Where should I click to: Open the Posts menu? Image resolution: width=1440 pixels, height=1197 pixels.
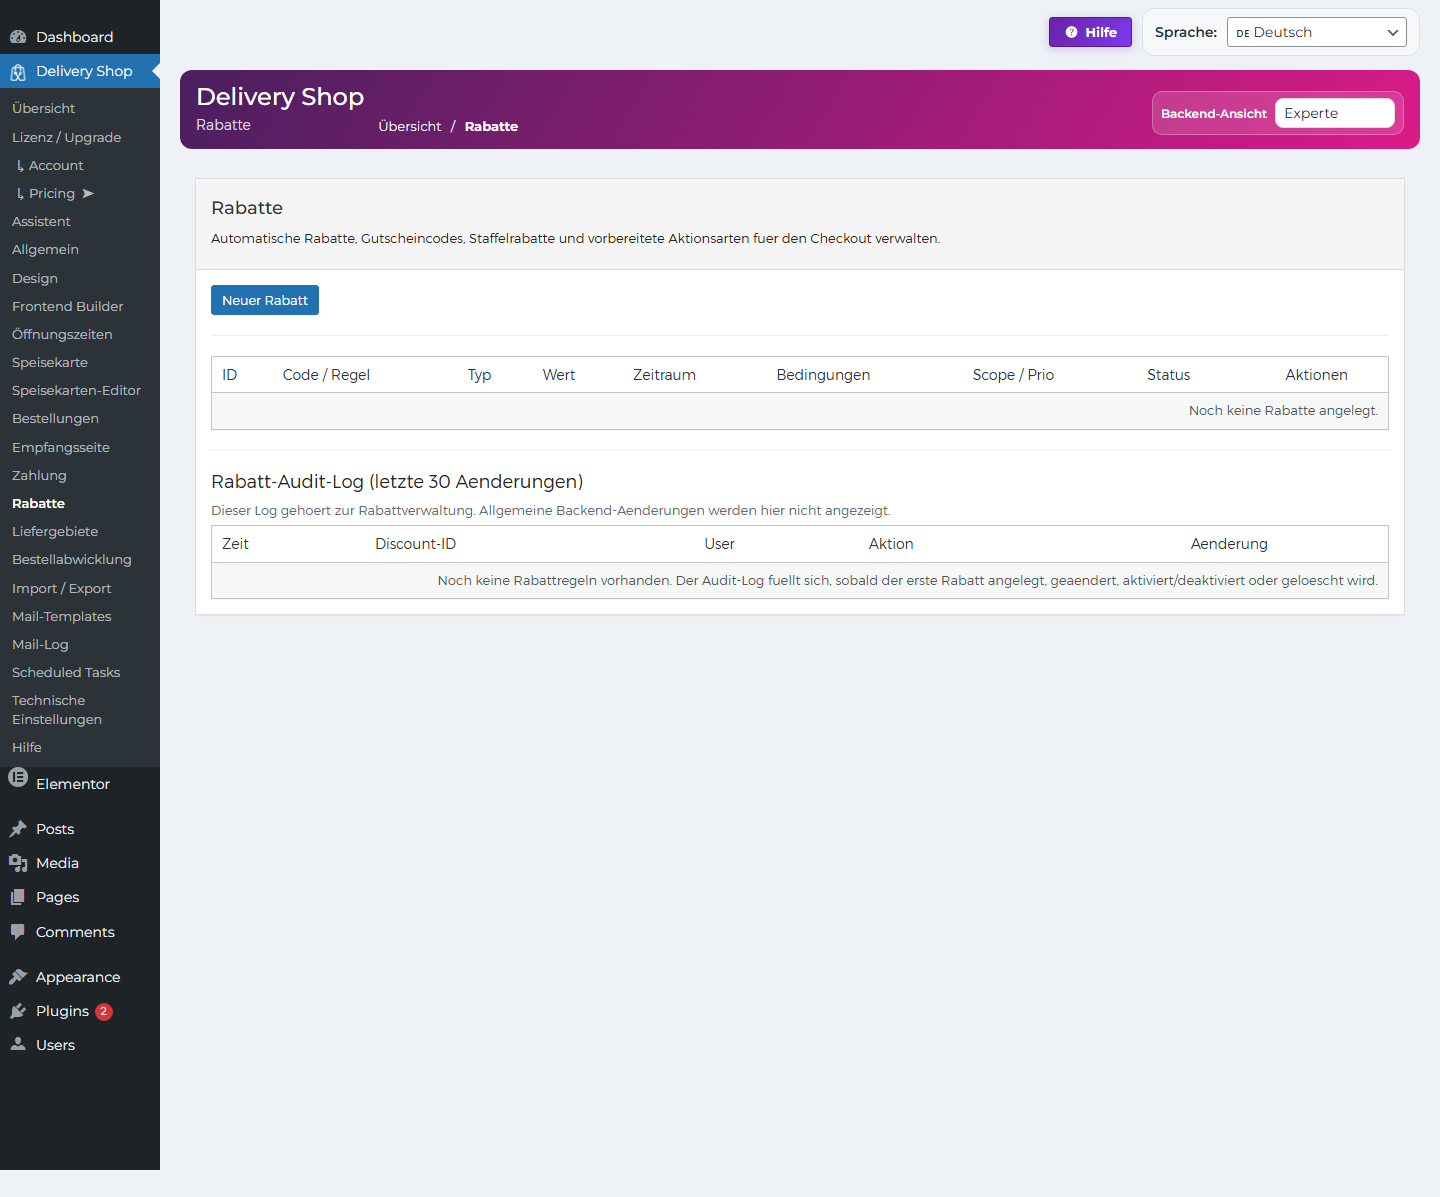click(80, 829)
